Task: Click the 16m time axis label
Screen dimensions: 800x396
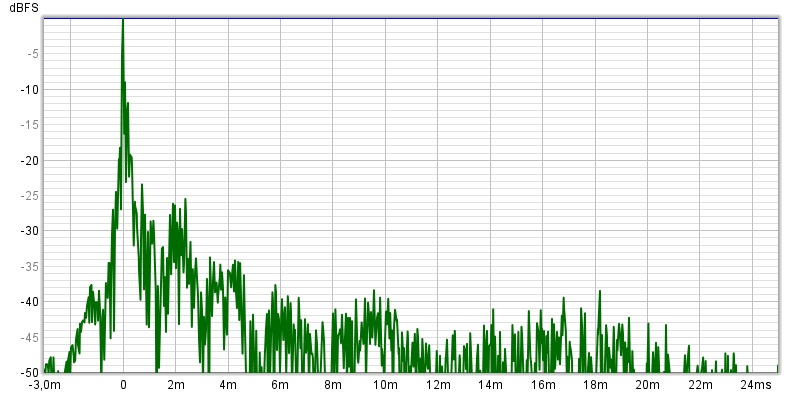Action: pyautogui.click(x=543, y=385)
